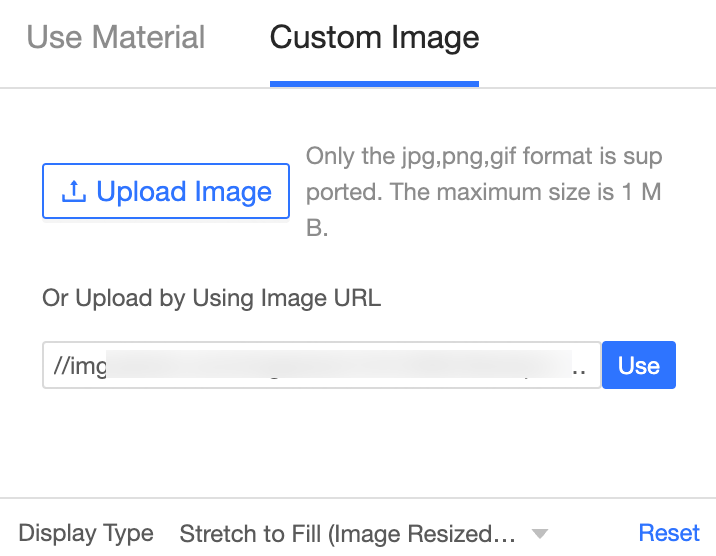Switch to the Use Material tab
Viewport: 716px width, 556px height.
coord(116,38)
